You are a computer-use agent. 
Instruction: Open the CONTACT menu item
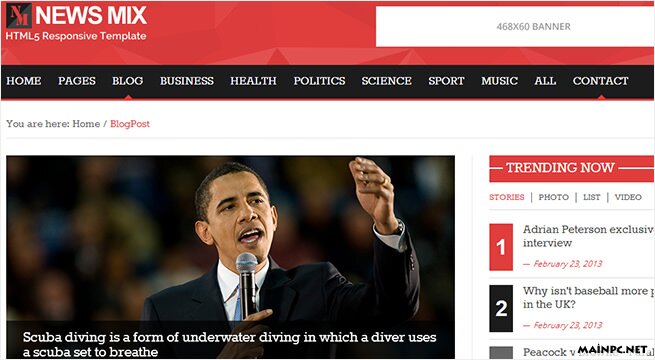(x=600, y=81)
